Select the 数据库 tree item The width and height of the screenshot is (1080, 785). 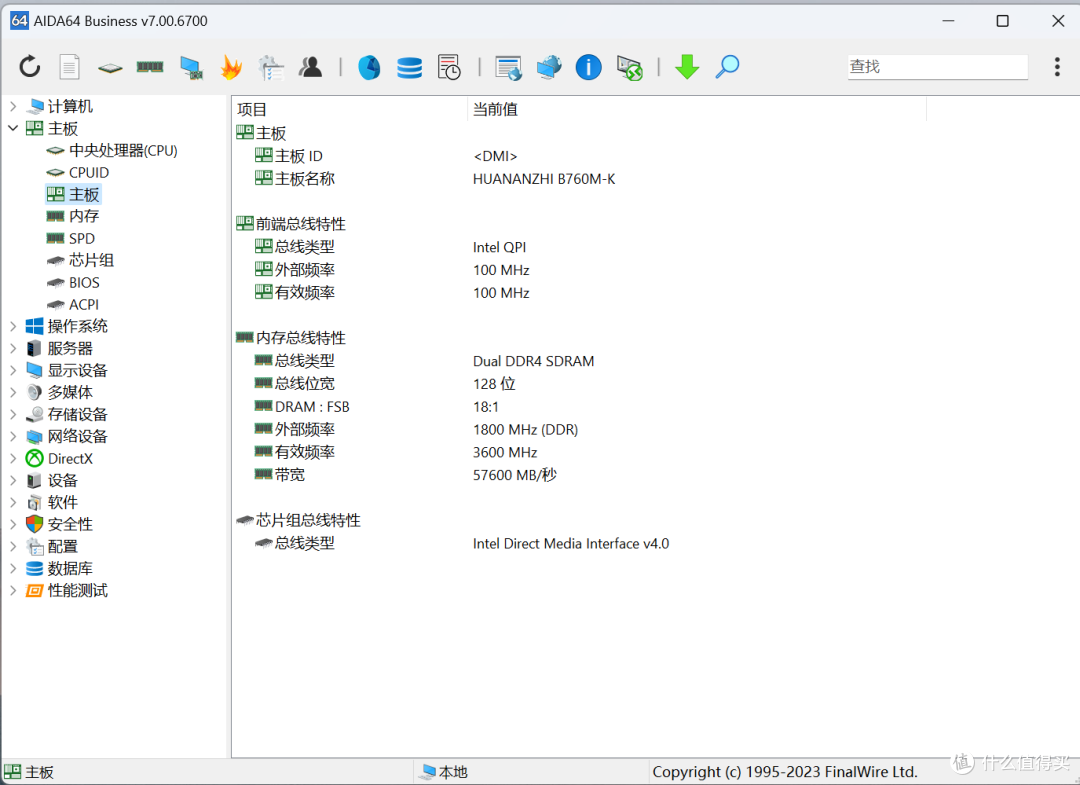coord(59,569)
